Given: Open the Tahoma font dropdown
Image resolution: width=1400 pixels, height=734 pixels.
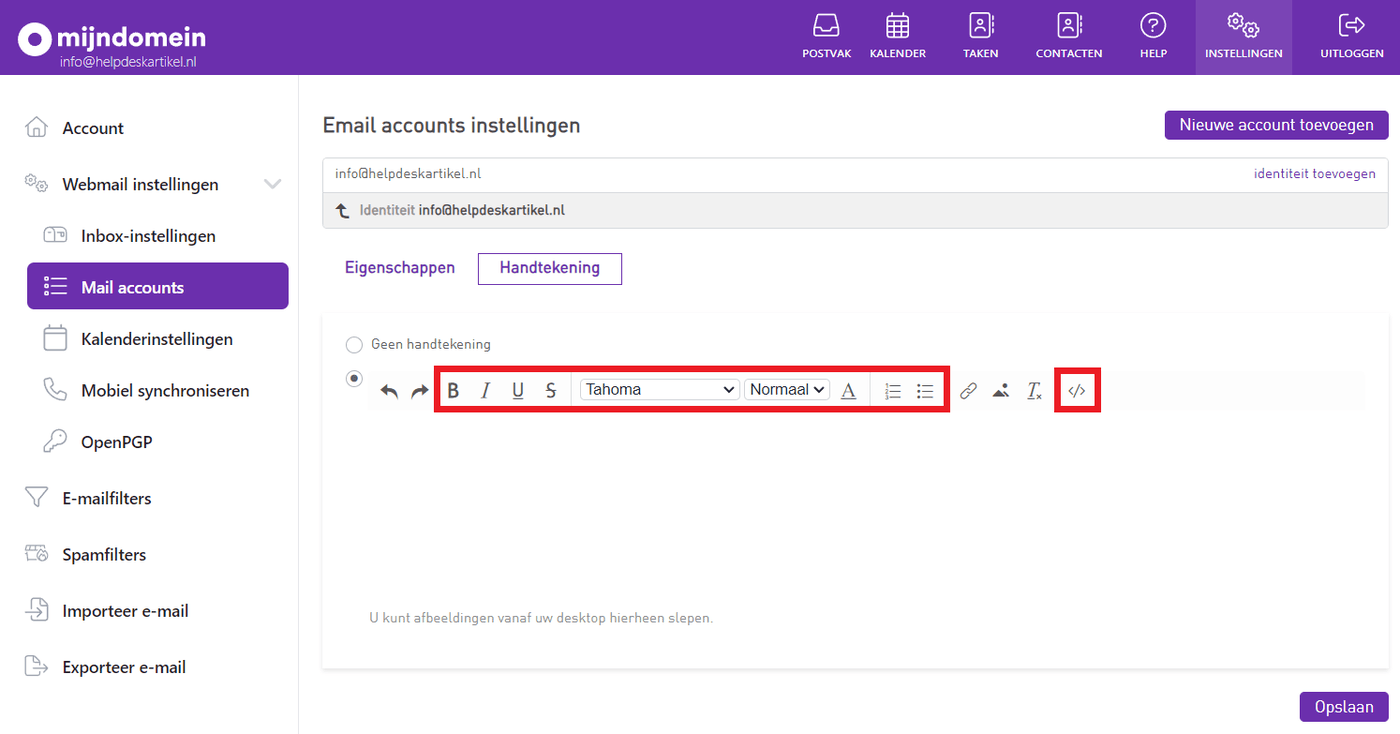Looking at the screenshot, I should 660,390.
